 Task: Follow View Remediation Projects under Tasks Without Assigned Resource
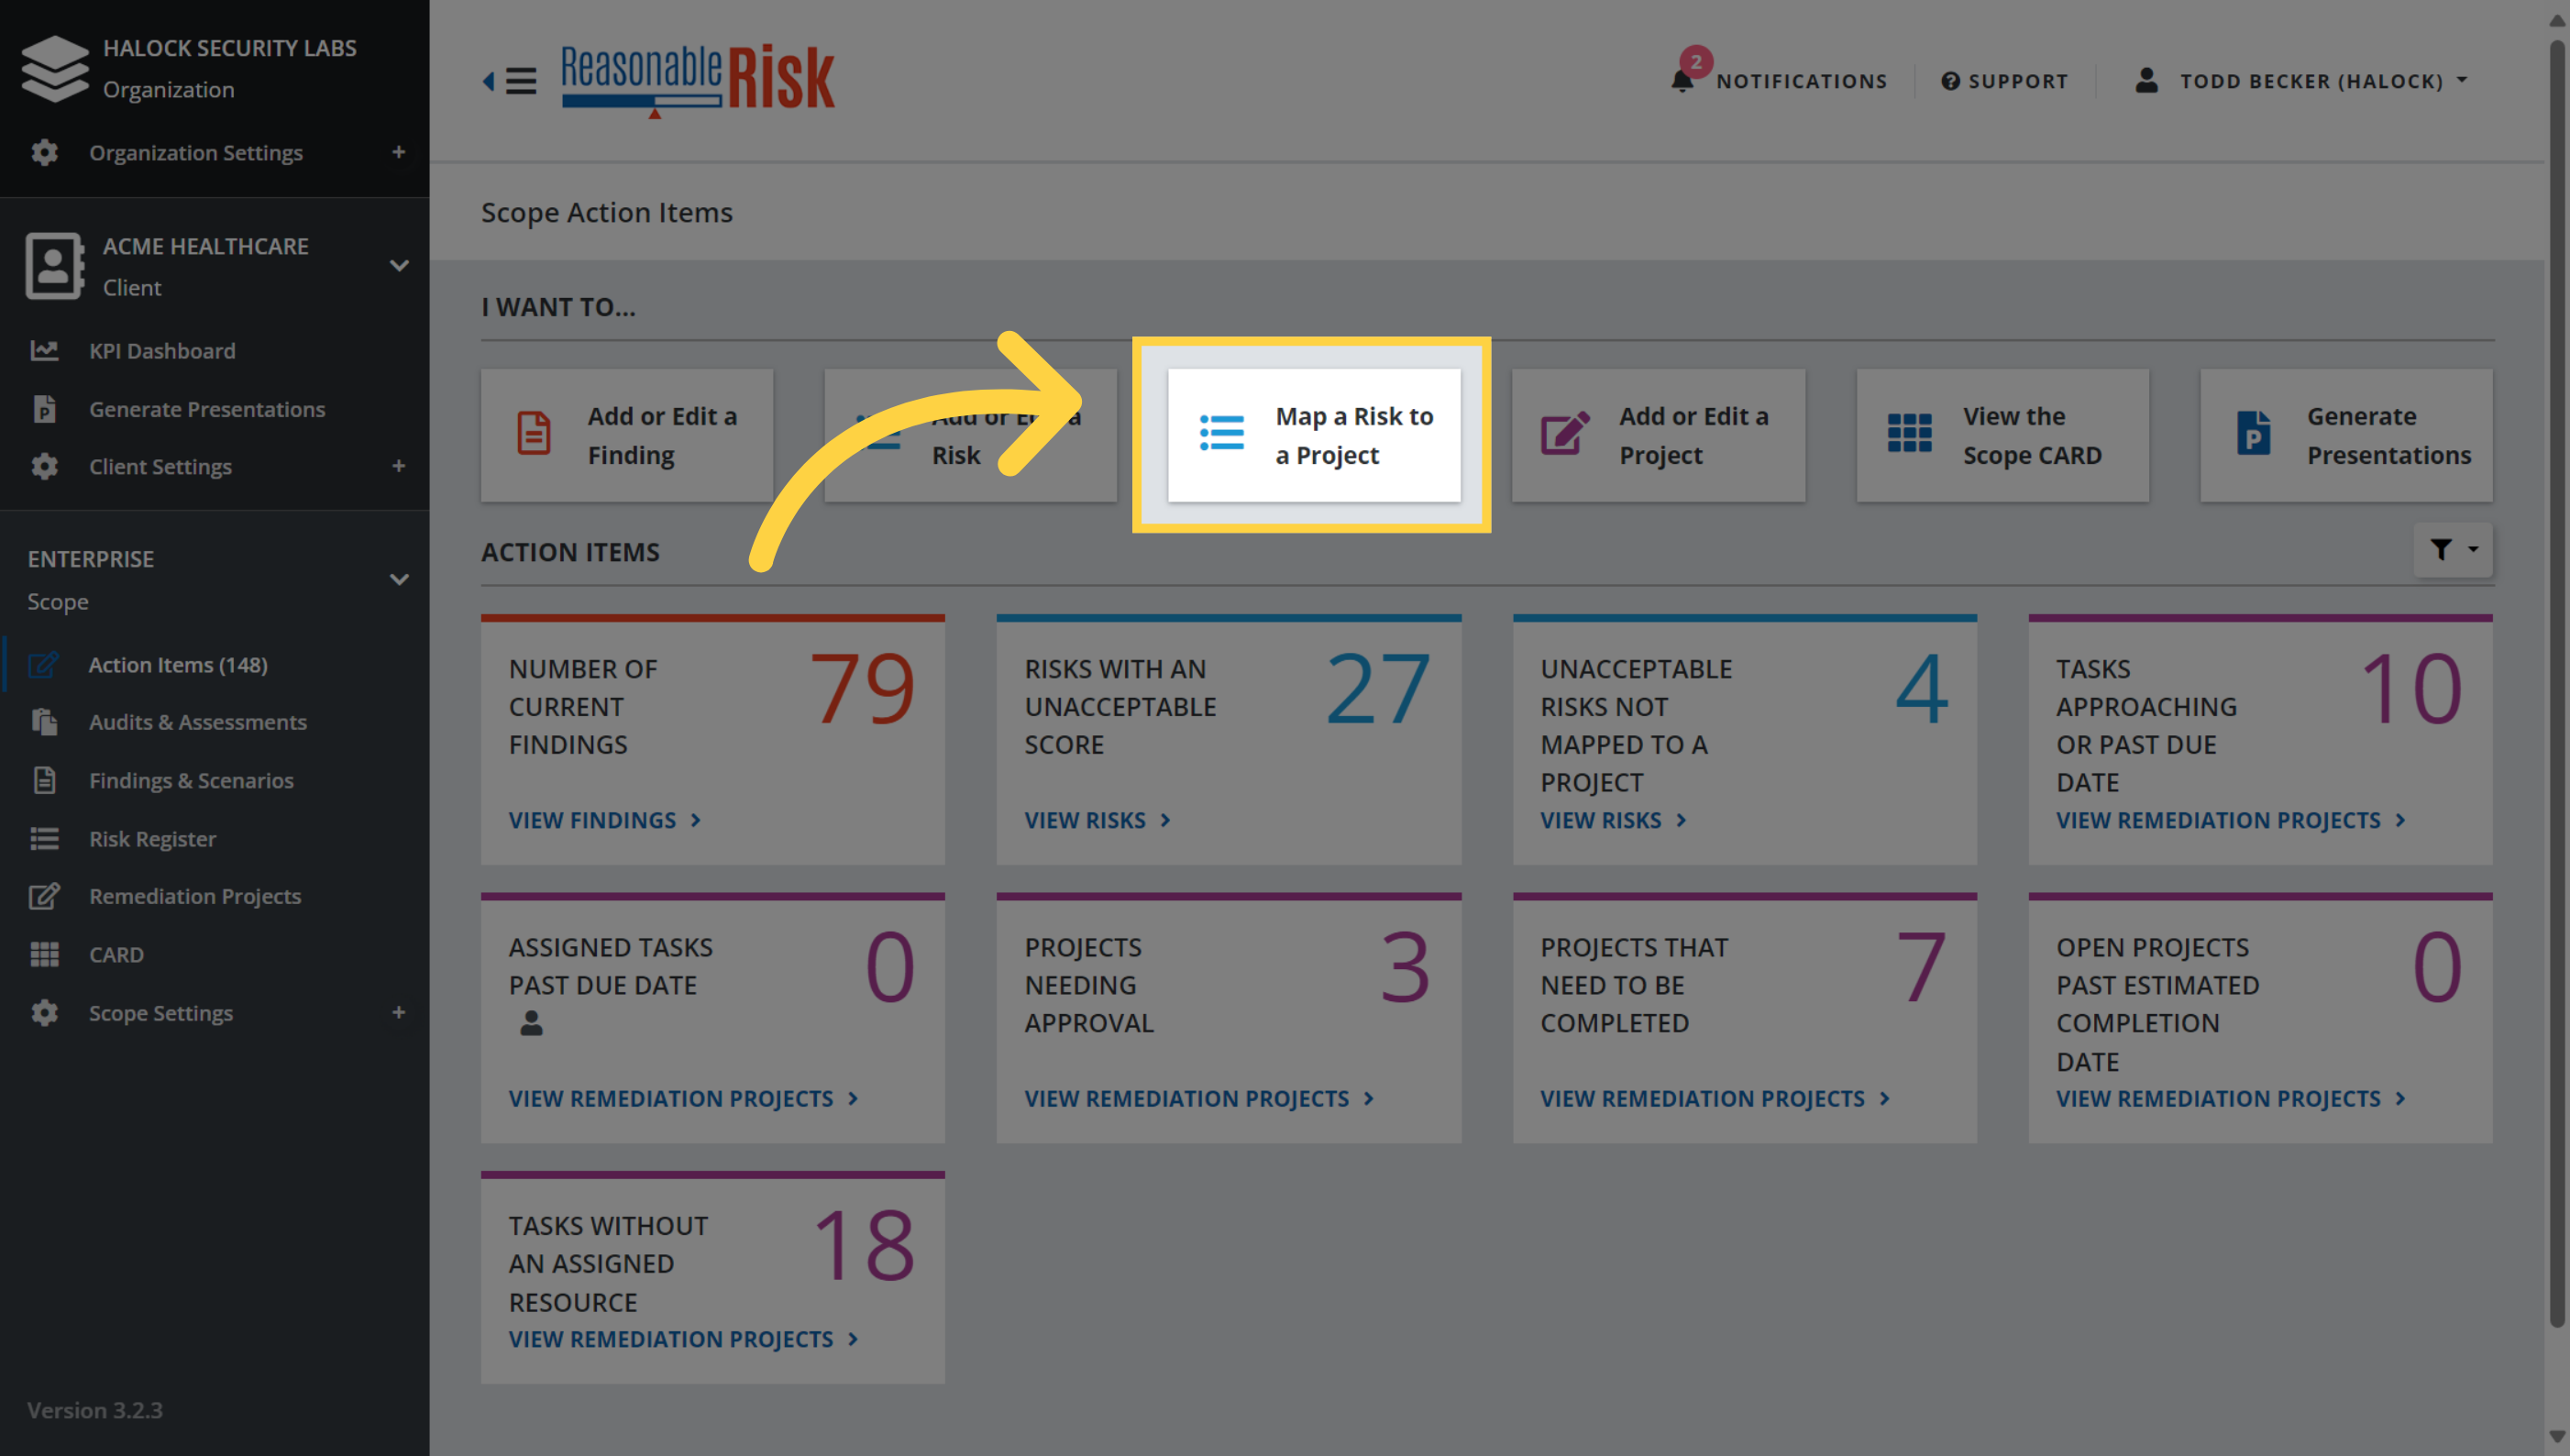click(684, 1339)
